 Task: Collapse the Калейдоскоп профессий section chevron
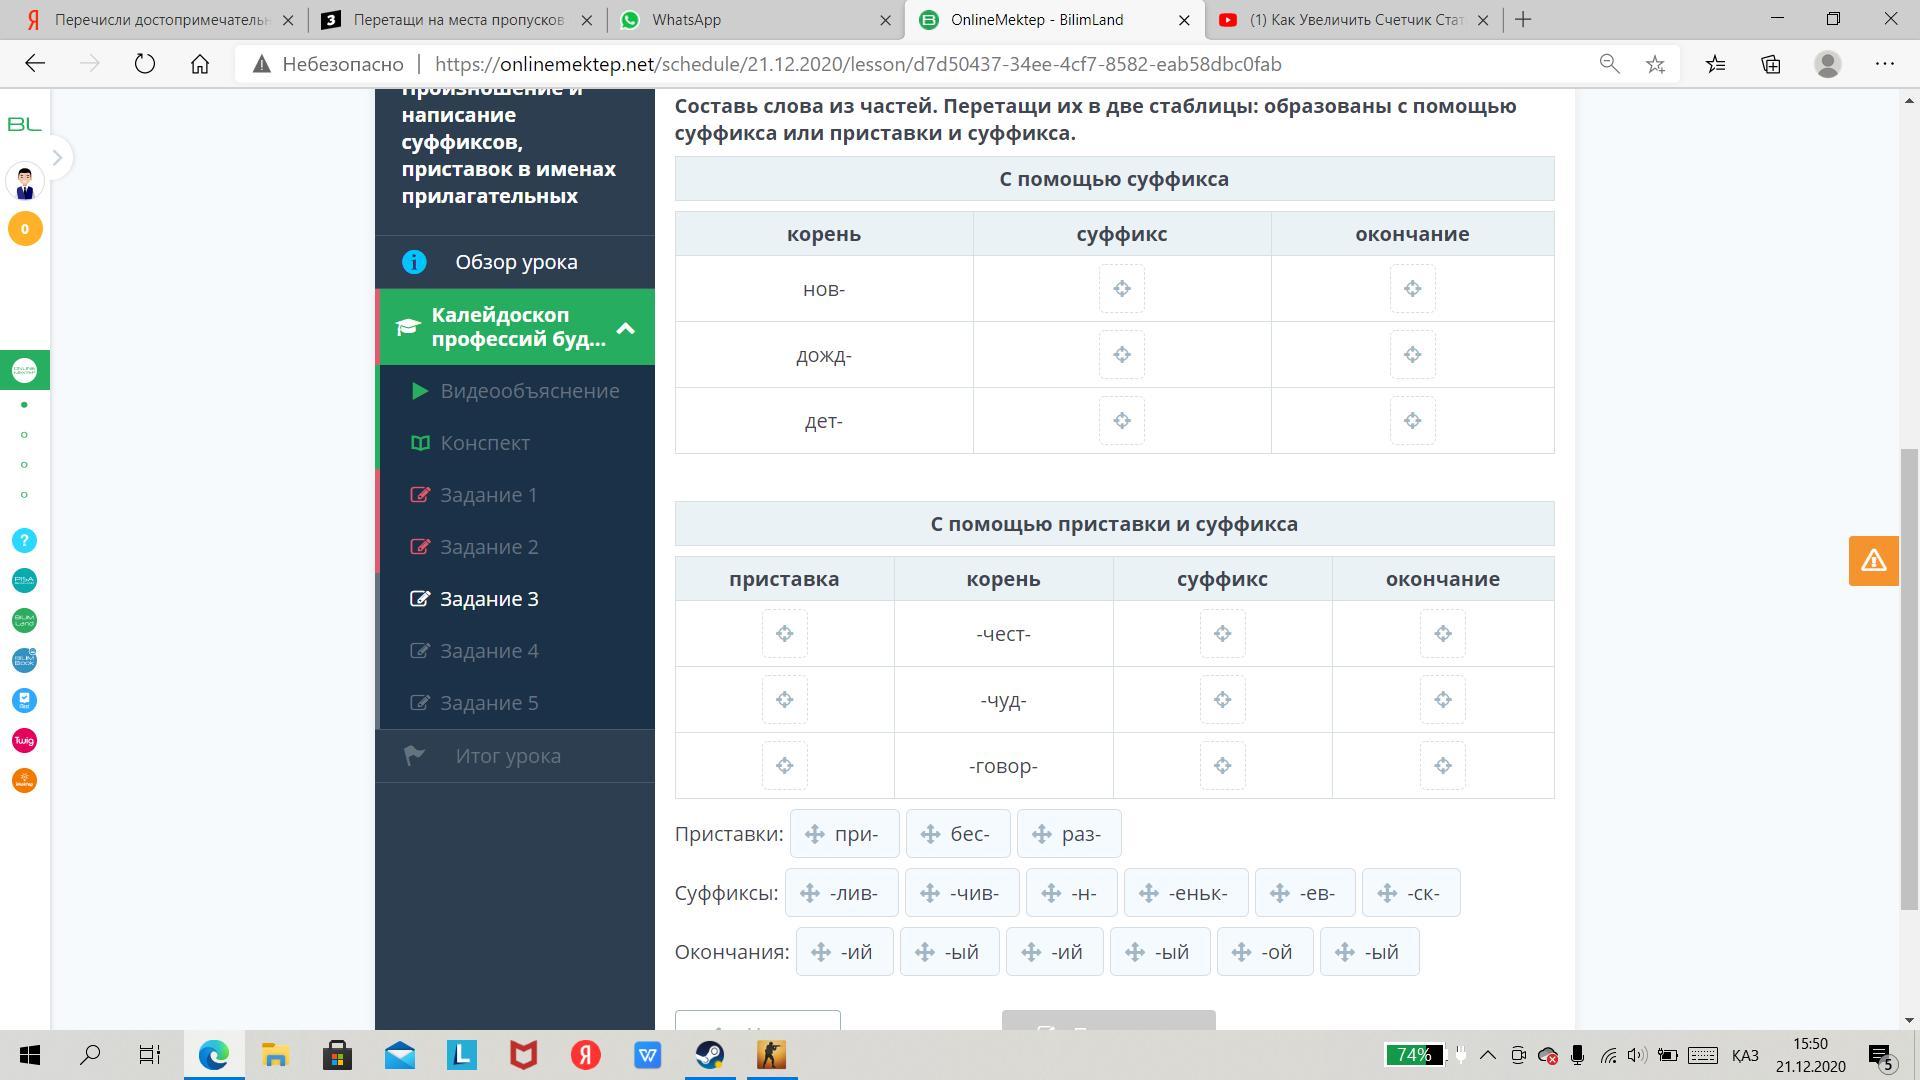pos(626,328)
